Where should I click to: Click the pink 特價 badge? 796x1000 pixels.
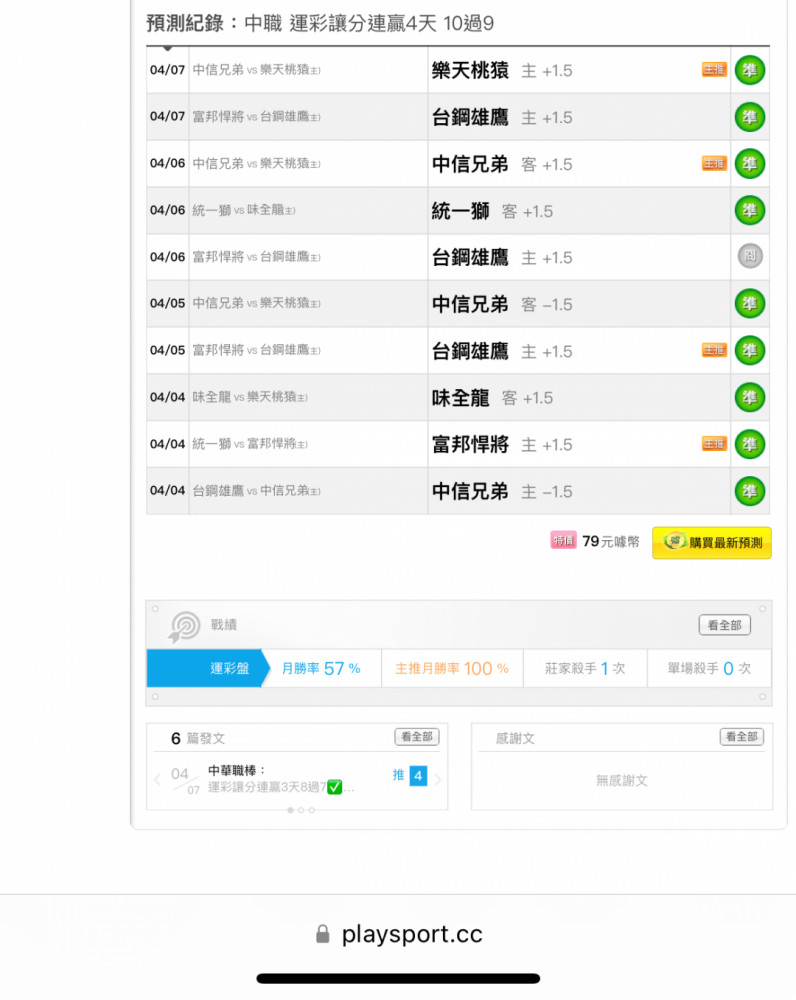(563, 541)
